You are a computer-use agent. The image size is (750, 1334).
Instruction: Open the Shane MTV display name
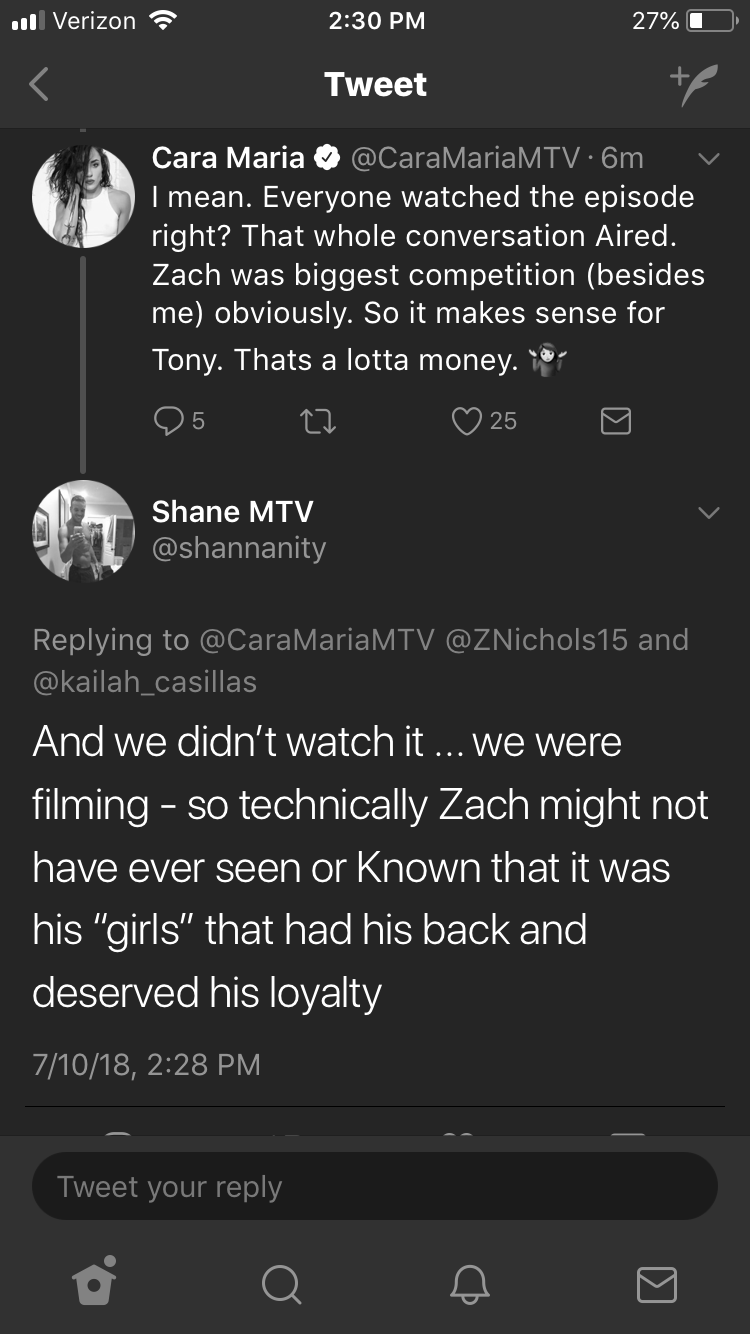tap(232, 512)
